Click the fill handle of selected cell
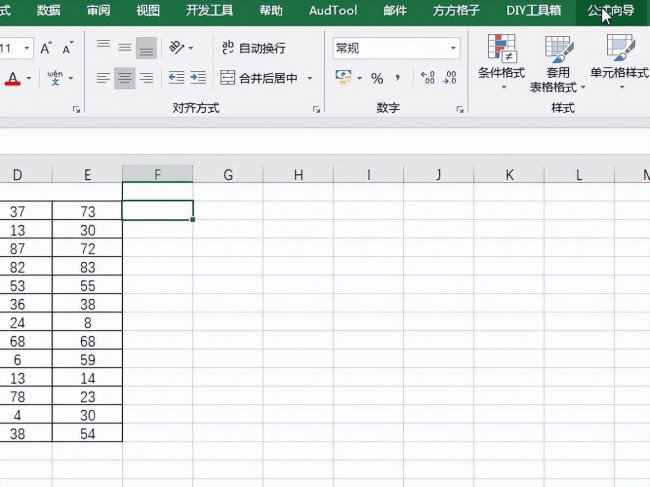The width and height of the screenshot is (650, 487). [193, 220]
